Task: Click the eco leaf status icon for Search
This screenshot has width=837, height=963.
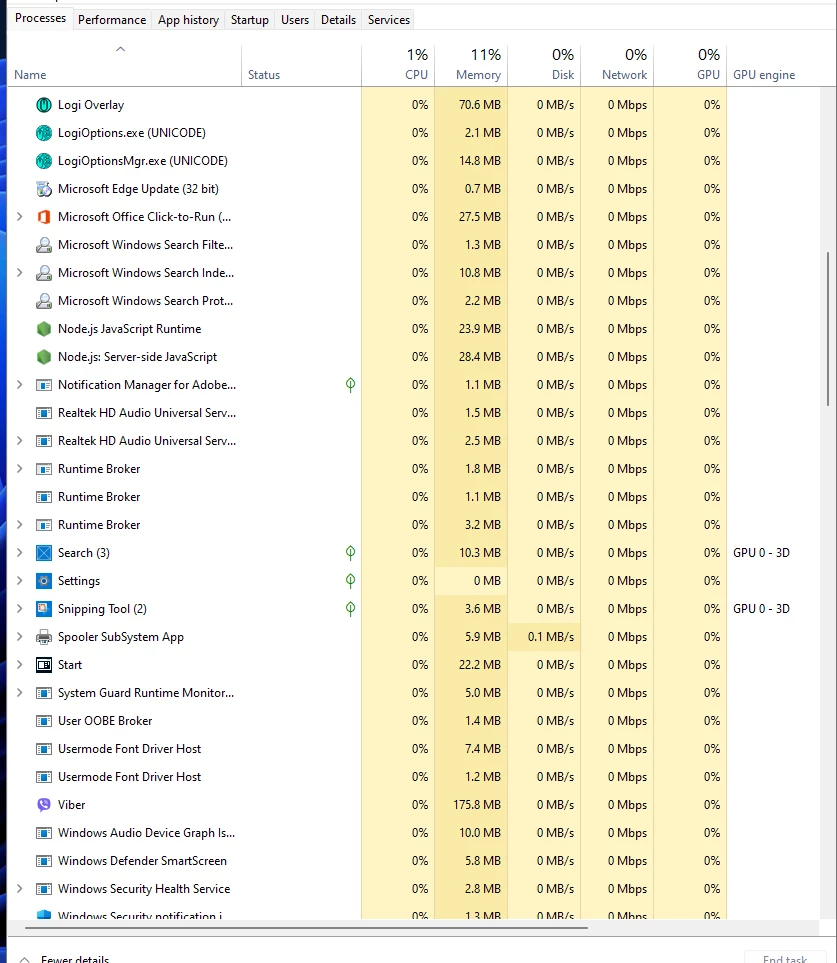Action: pyautogui.click(x=350, y=553)
